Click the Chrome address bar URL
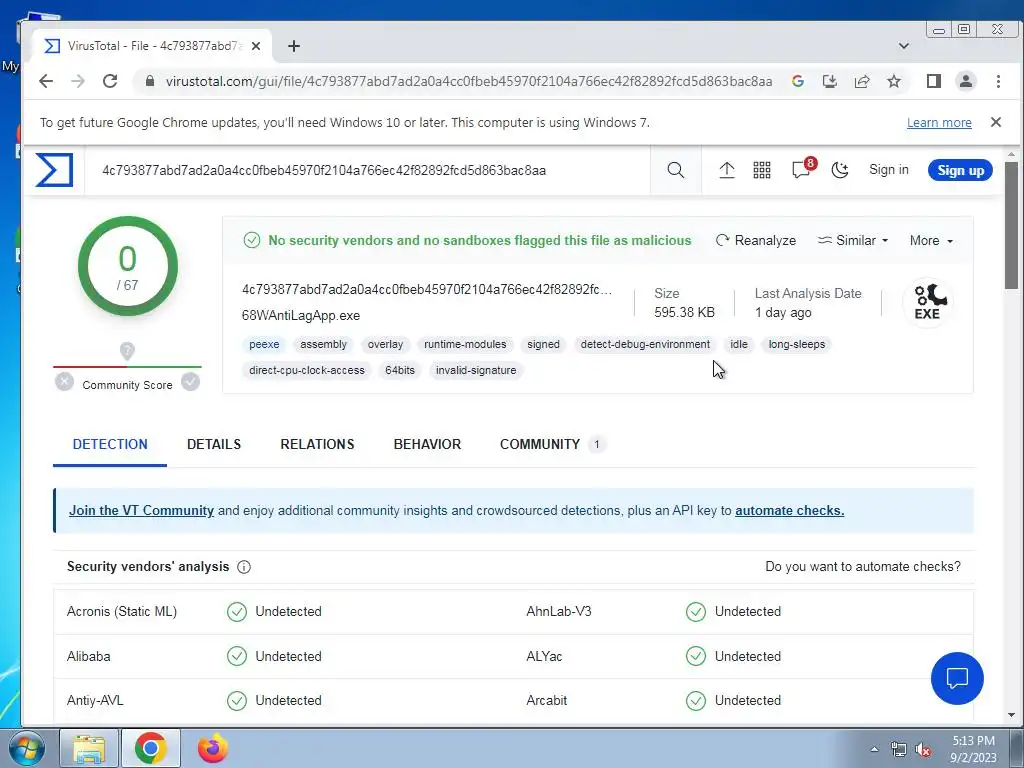 [469, 81]
